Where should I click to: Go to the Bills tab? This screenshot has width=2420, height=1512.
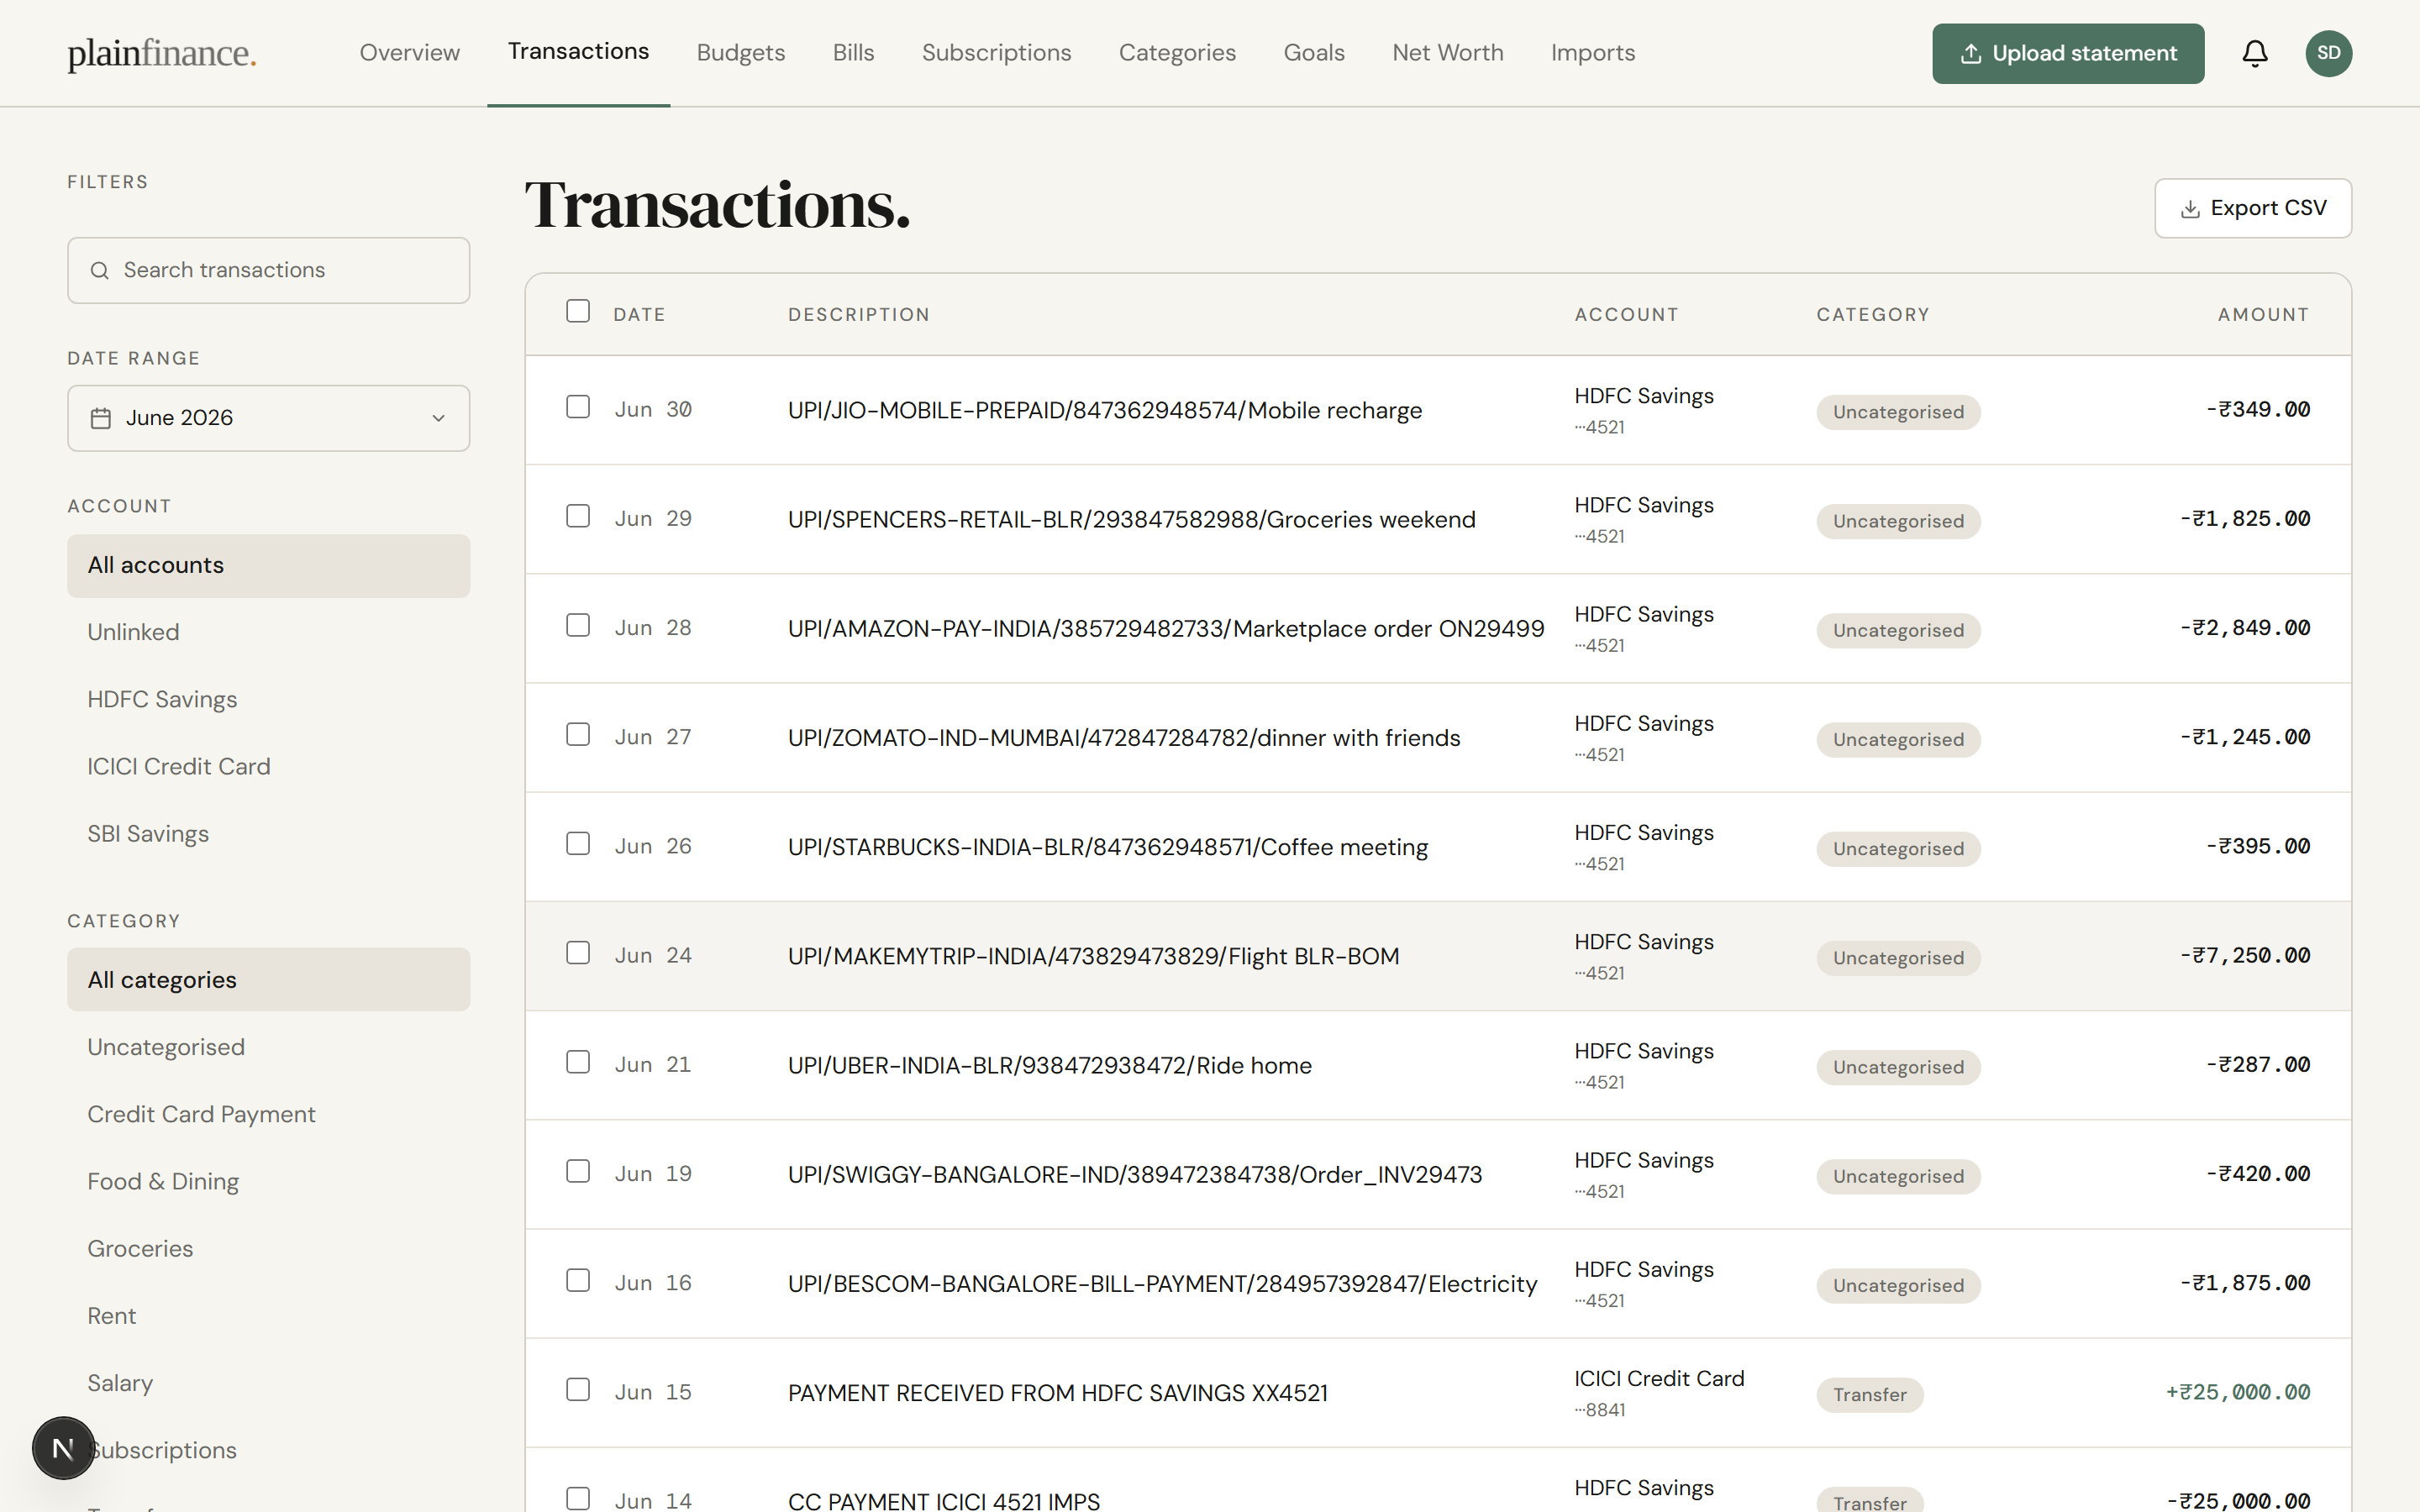[853, 53]
